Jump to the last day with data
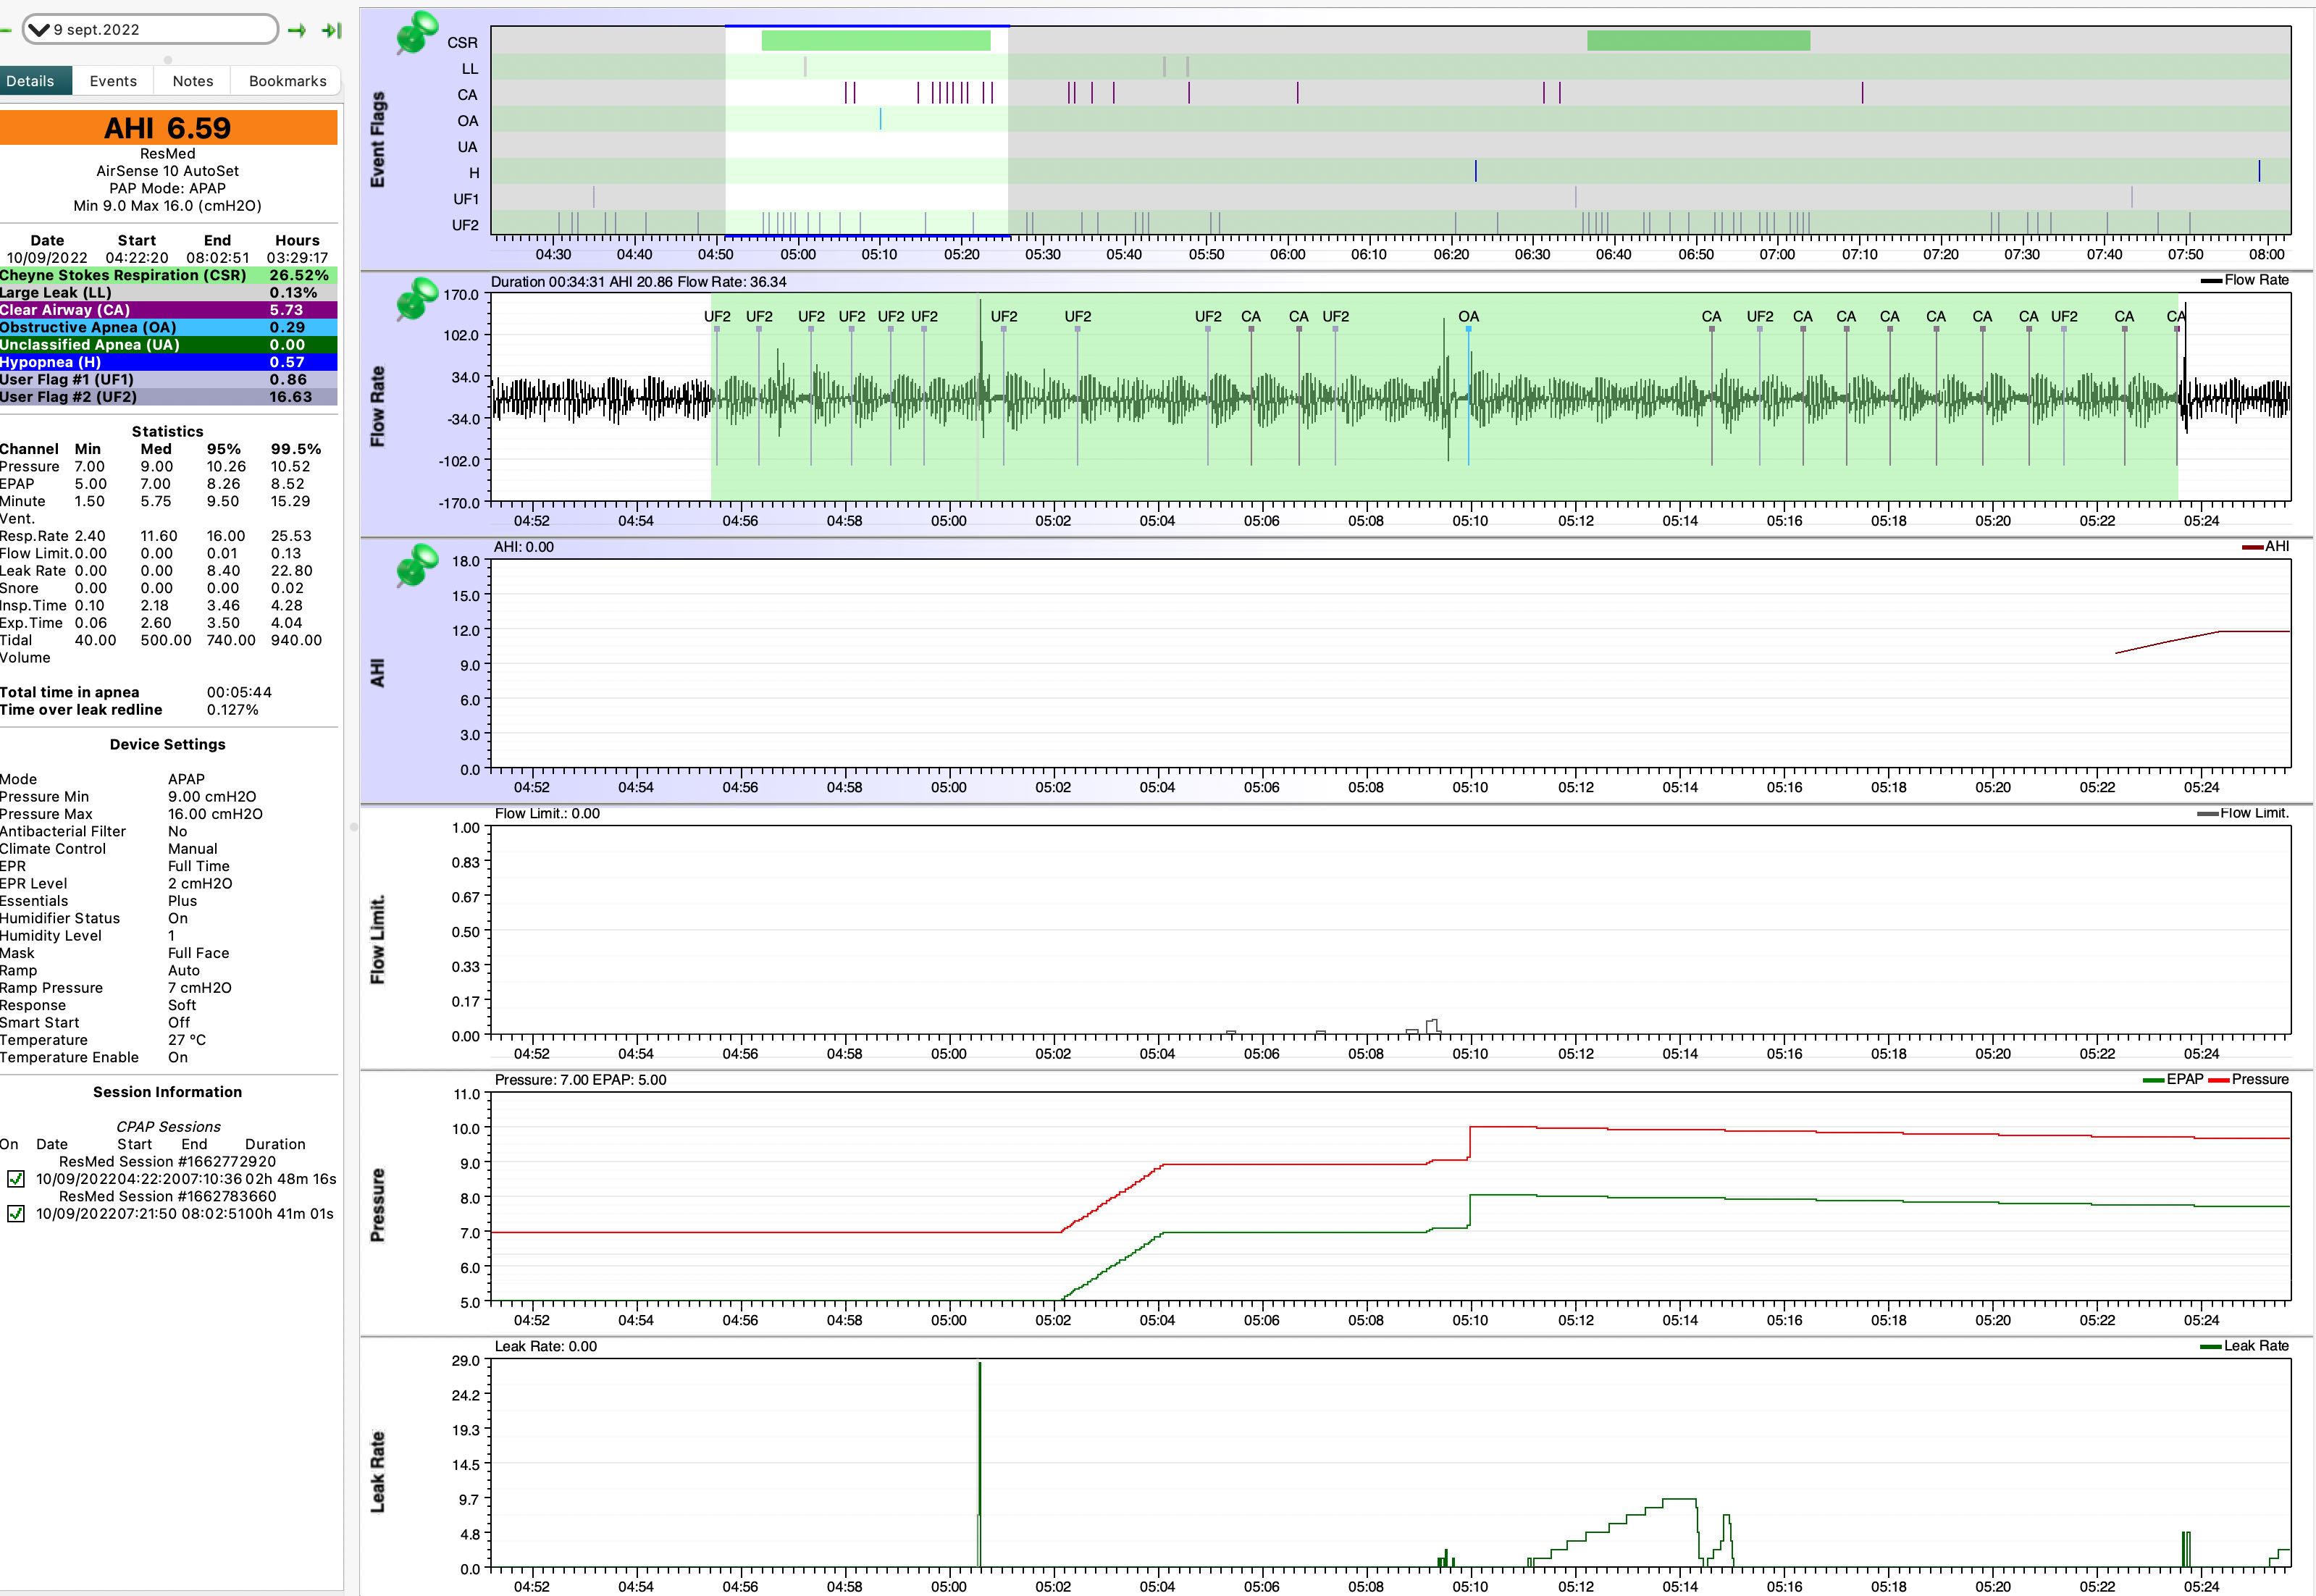 click(331, 30)
